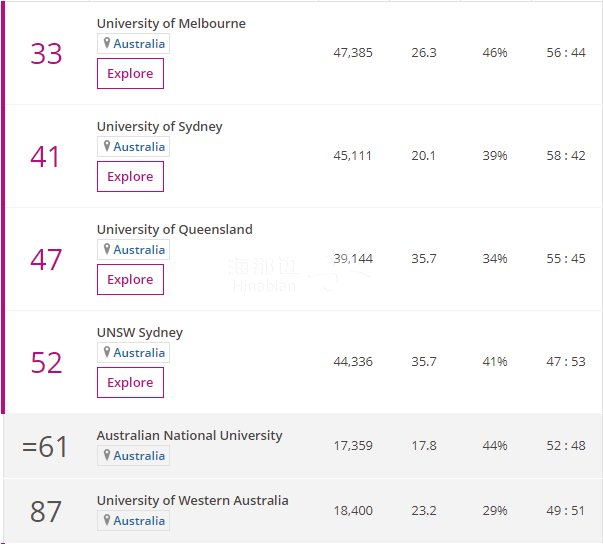
Task: Click rank number 52
Action: 46,363
